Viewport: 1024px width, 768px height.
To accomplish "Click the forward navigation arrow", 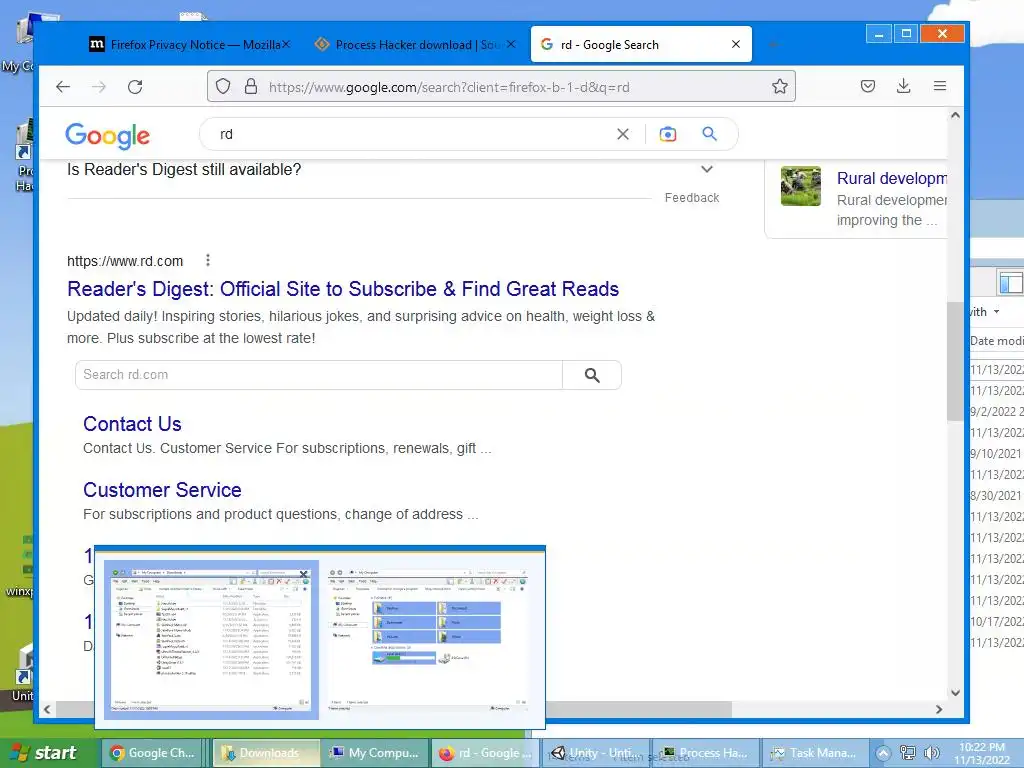I will pos(99,87).
